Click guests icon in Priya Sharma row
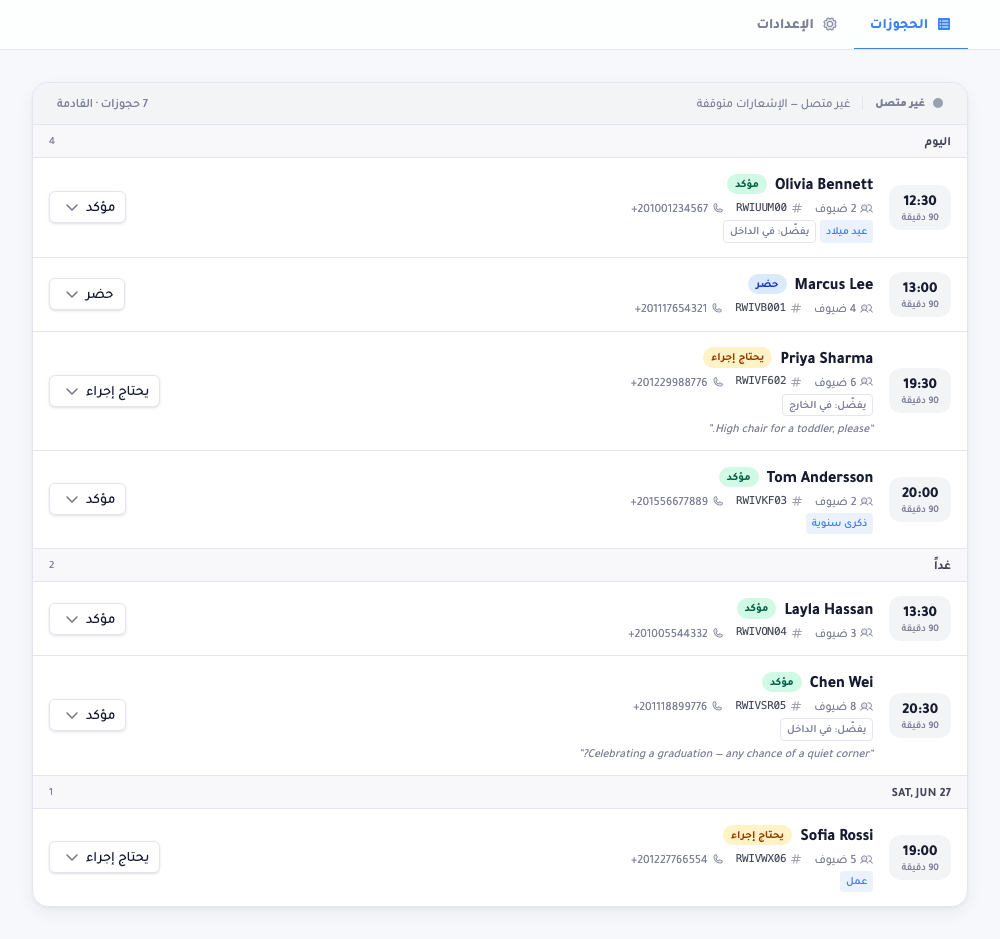Viewport: 1000px width, 939px height. pos(867,382)
